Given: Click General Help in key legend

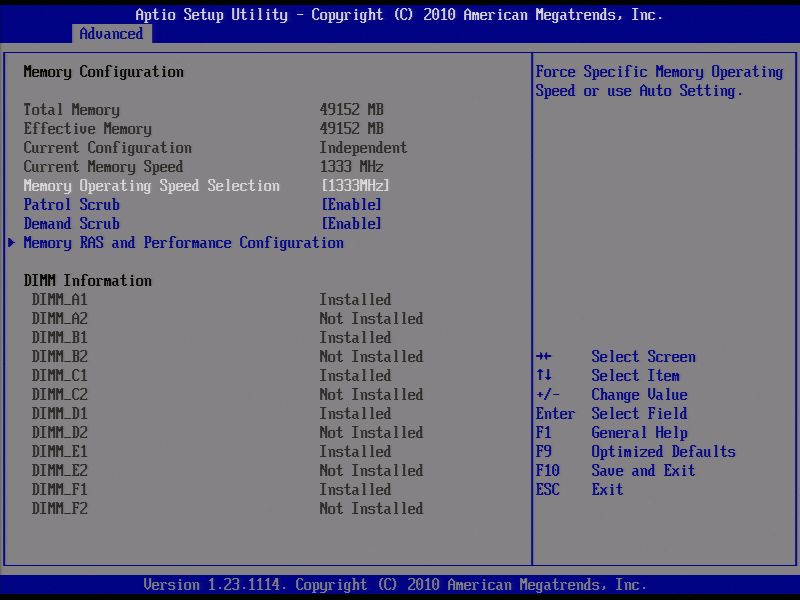Looking at the screenshot, I should [638, 432].
